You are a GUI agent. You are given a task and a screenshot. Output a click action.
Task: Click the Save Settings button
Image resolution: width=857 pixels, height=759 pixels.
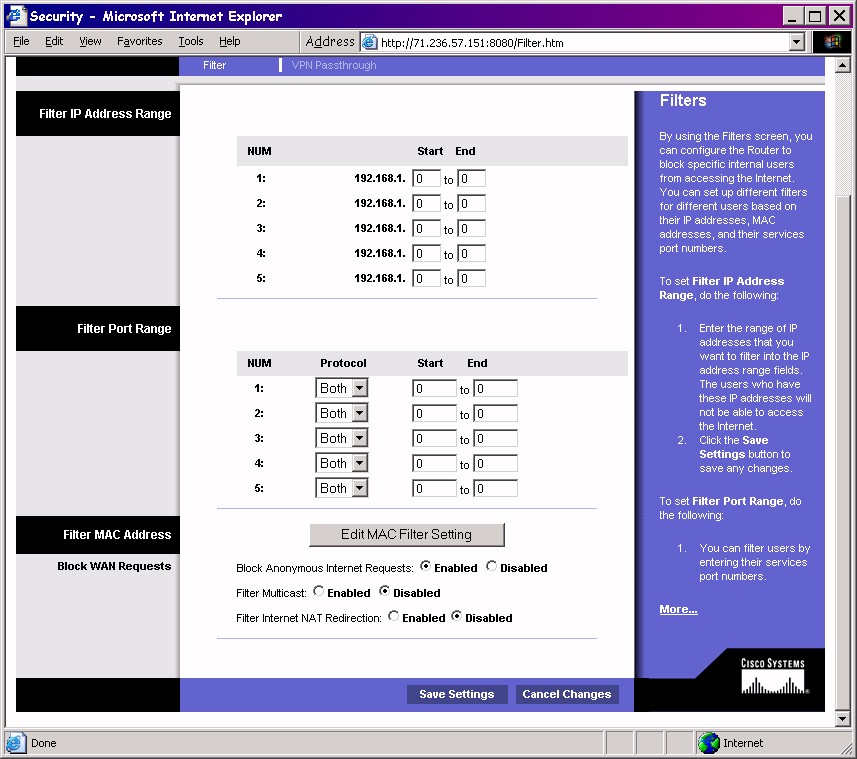457,694
